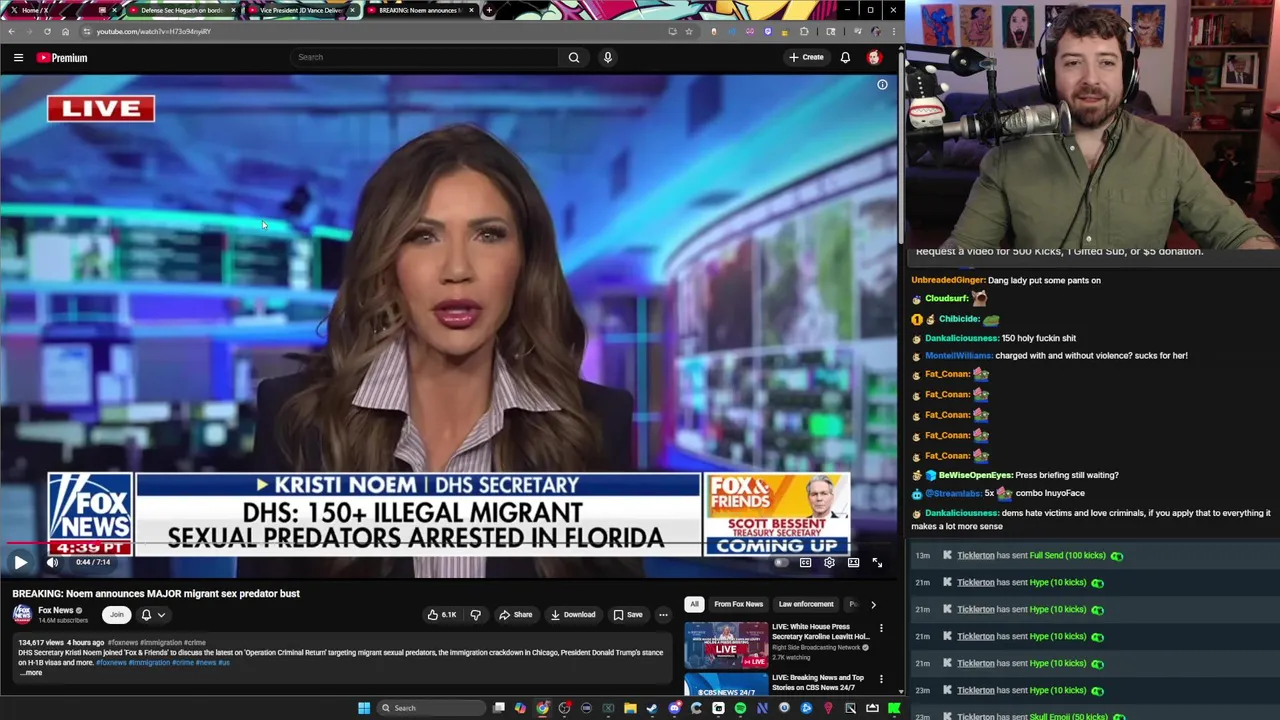Switch to the Home / X browser tab
Screen dimensions: 1280x720
click(62, 10)
